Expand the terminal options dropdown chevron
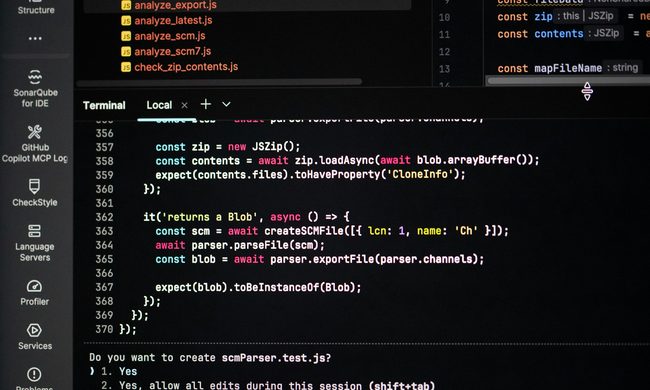The image size is (650, 390). [x=226, y=104]
